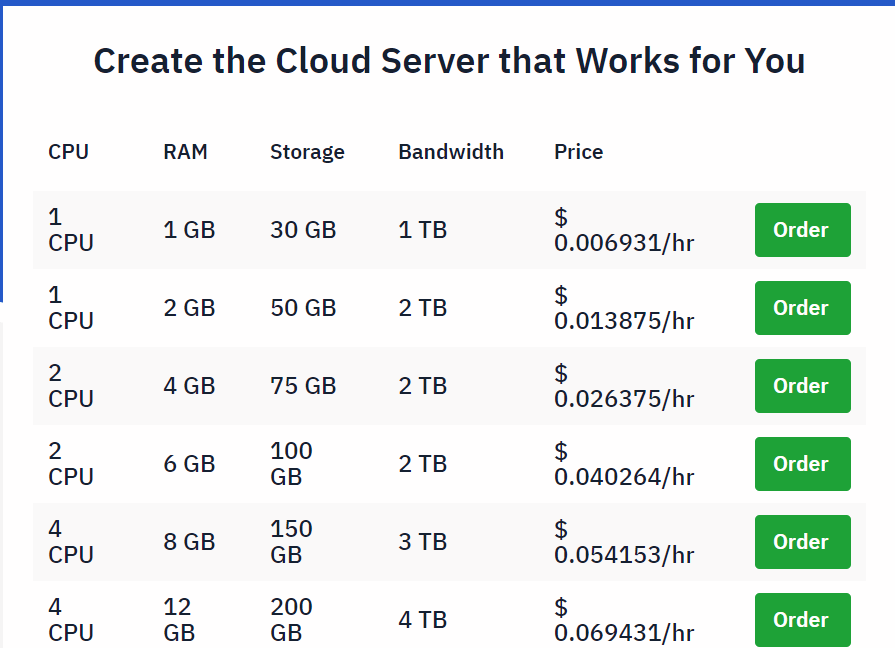Order the 2 CPU 4 GB plan
Screen dimensions: 895x648
802,386
